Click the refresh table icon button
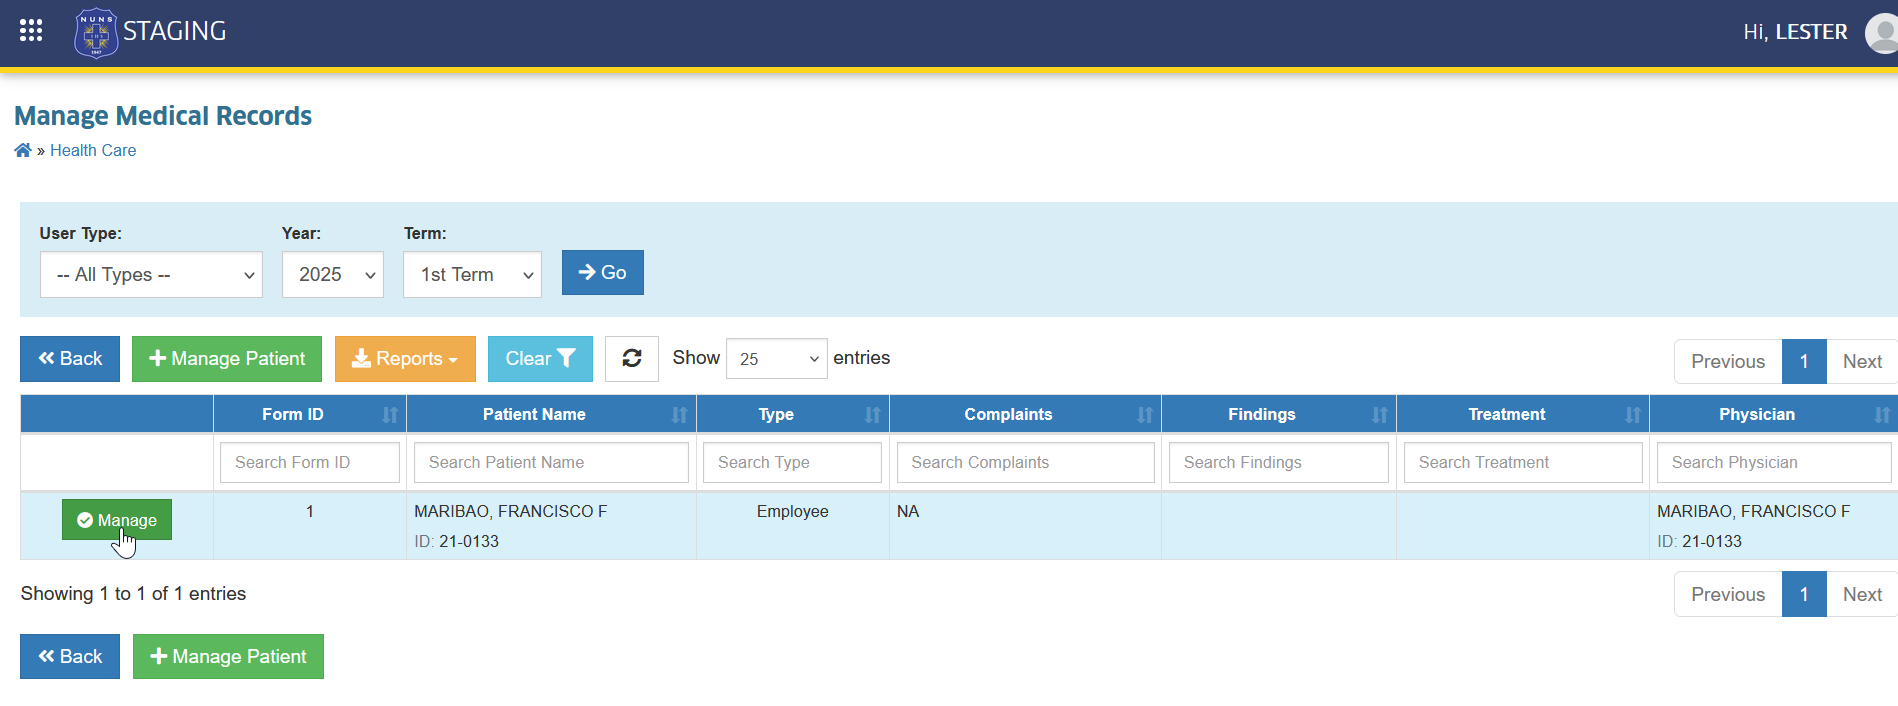Screen dimensions: 1898x706 (632, 358)
